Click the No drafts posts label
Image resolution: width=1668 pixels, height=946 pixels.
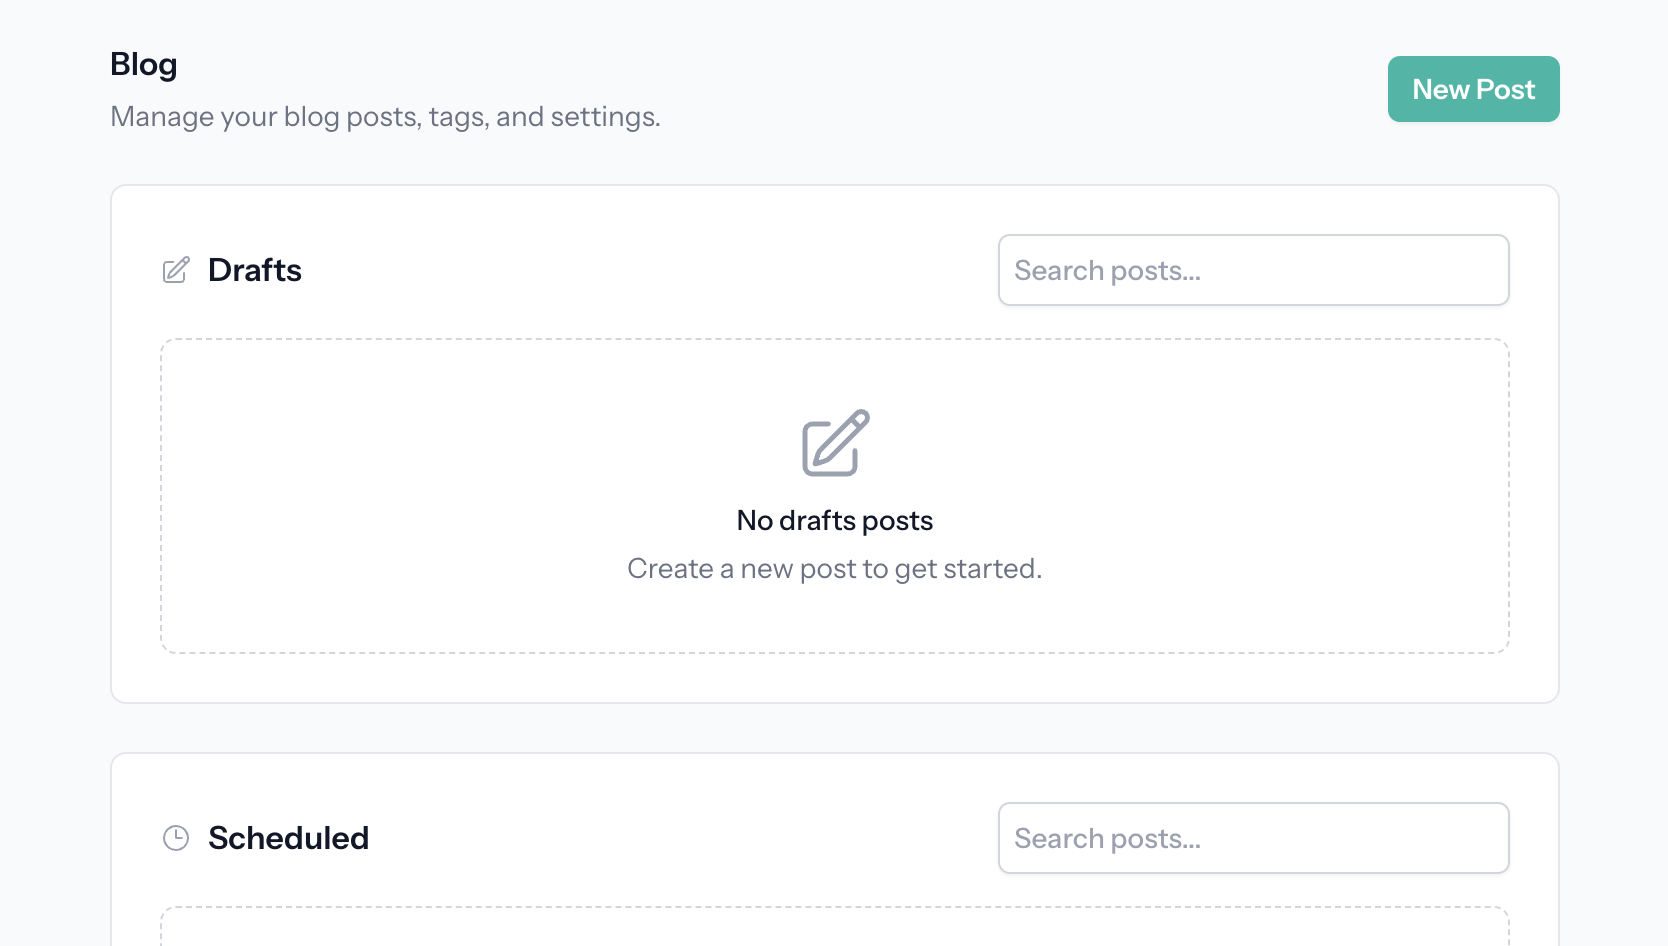coord(834,520)
